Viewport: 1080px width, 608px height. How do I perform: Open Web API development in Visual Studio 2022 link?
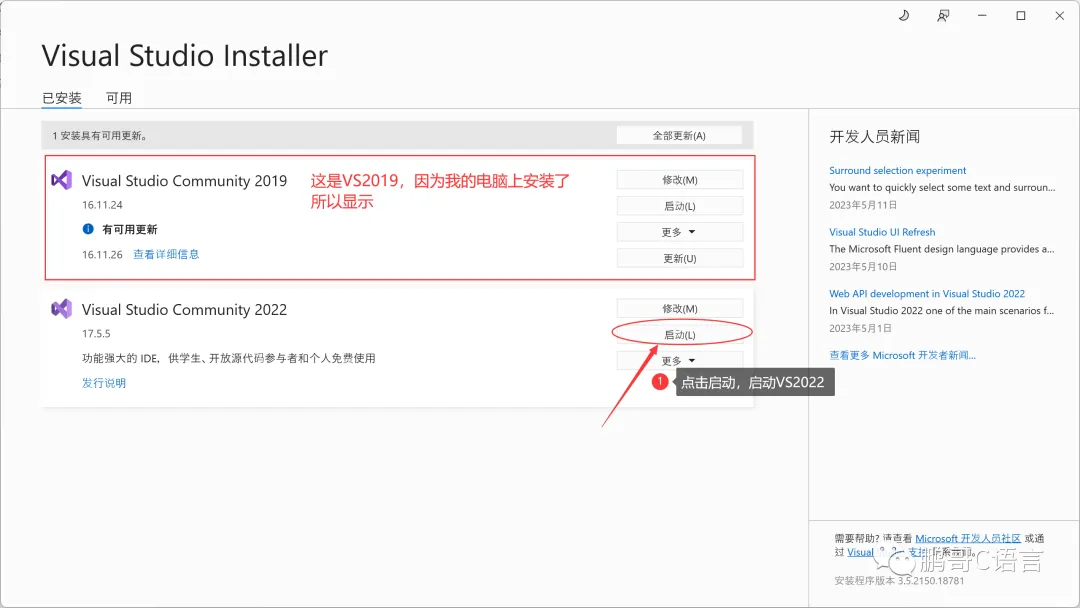pos(927,293)
